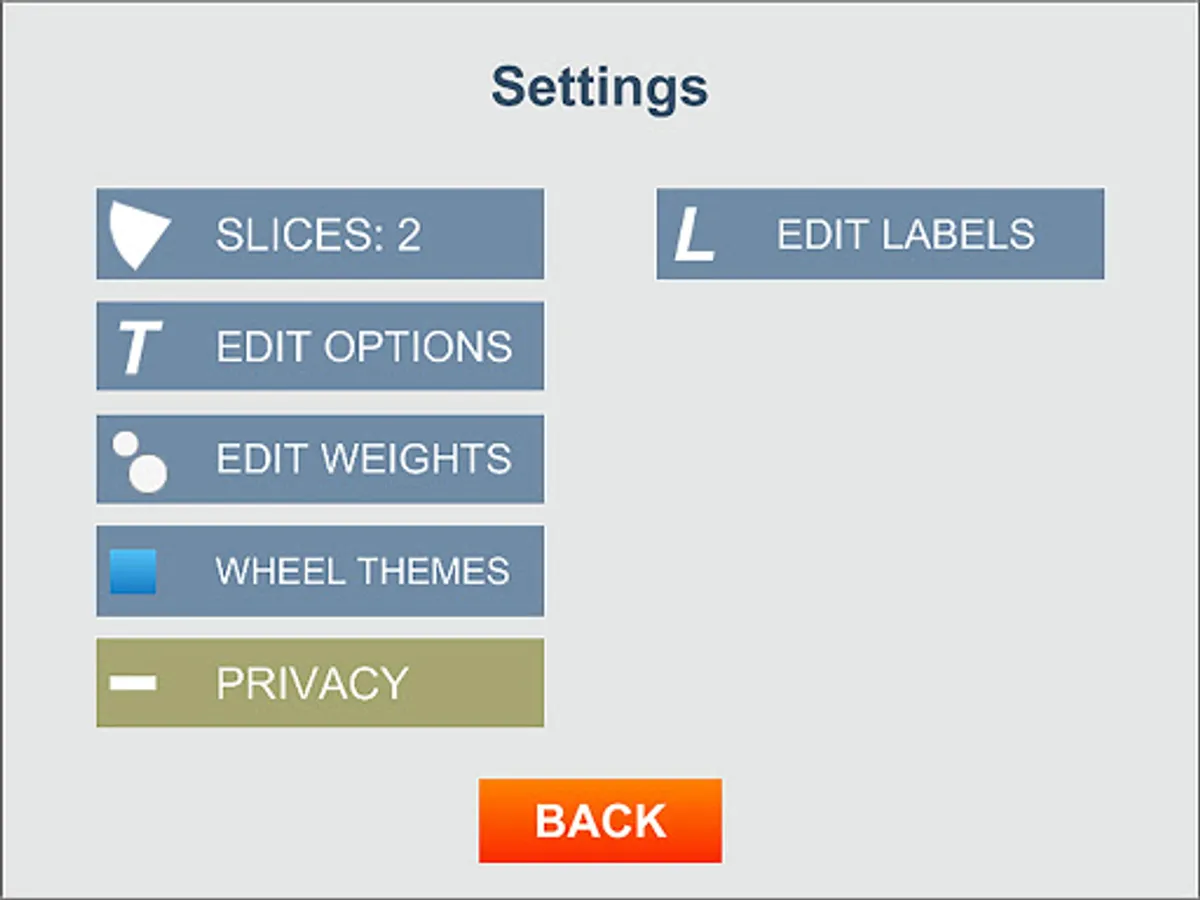
Task: Change slice count via the number 2
Action: point(409,236)
